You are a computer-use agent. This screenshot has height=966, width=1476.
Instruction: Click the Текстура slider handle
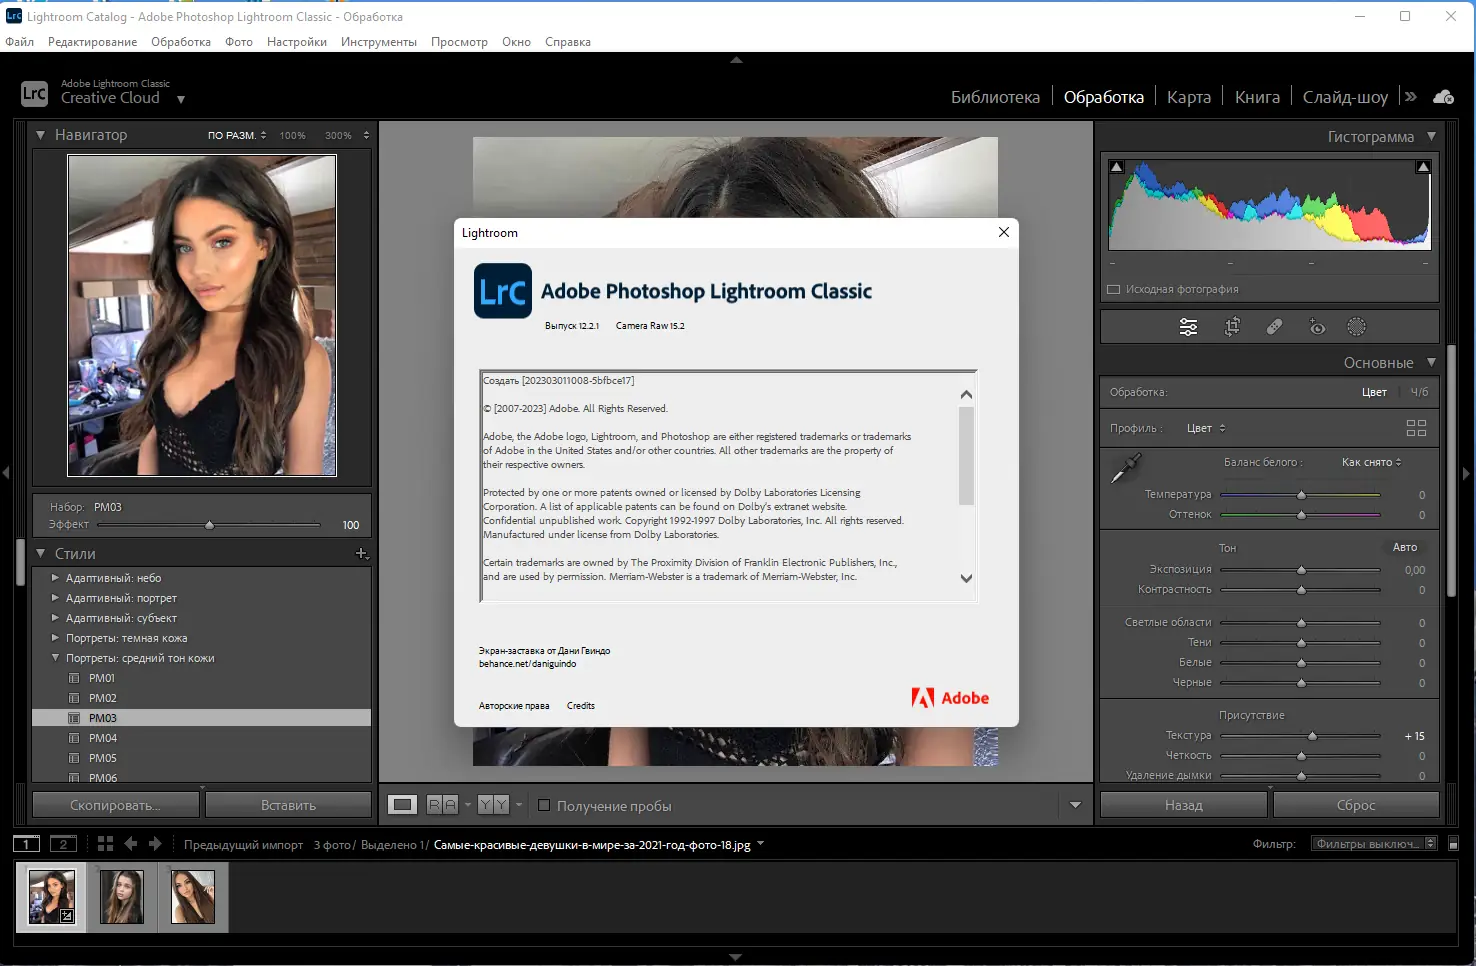(x=1312, y=736)
